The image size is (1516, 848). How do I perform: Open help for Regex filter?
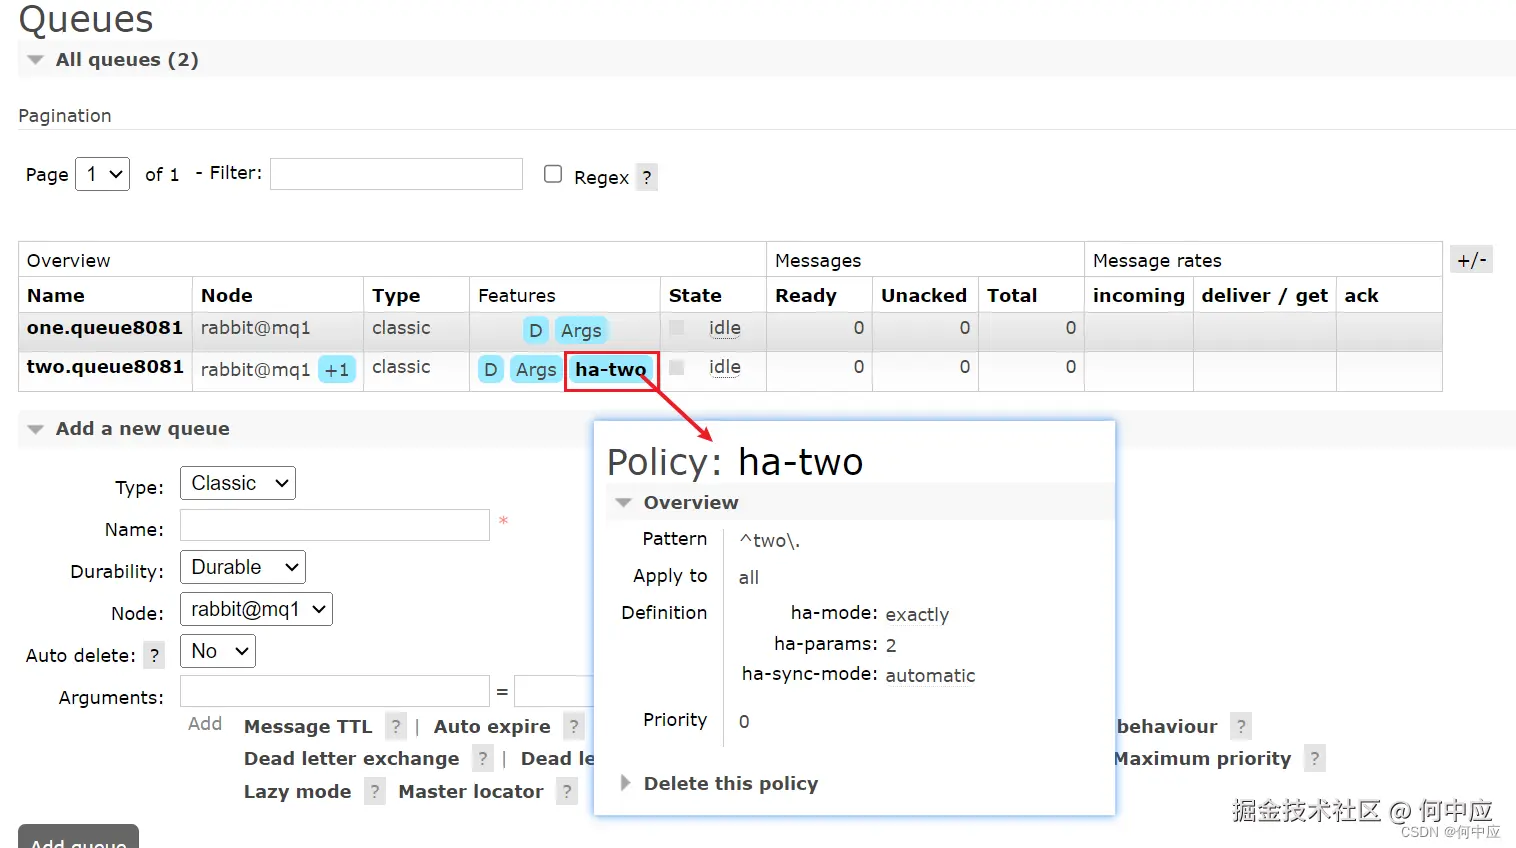[647, 178]
